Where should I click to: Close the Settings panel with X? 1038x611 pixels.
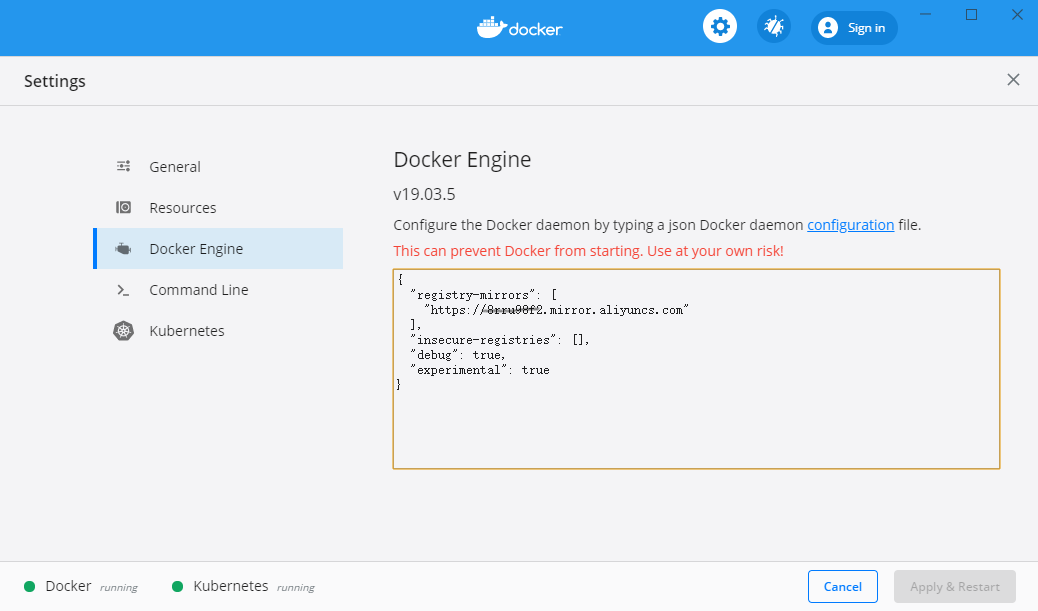coord(1013,80)
